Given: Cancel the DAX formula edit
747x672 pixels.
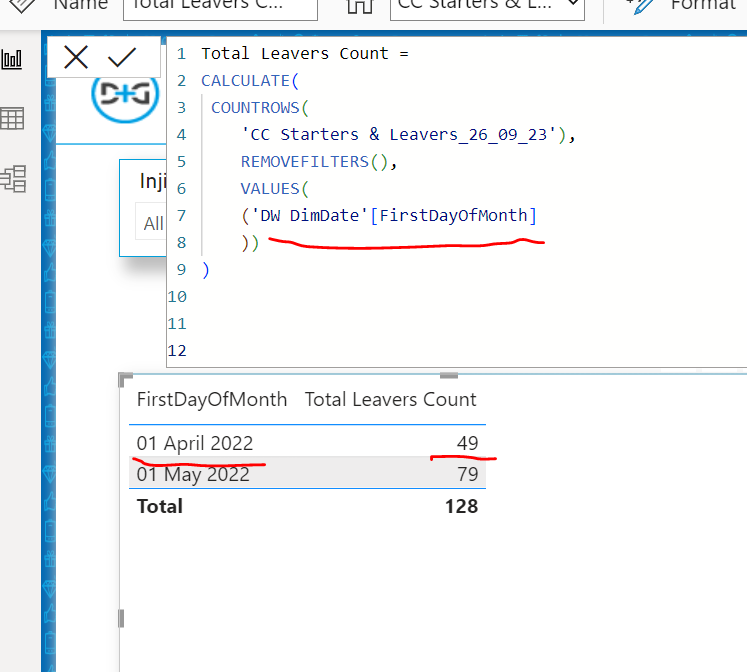Looking at the screenshot, I should click(76, 58).
